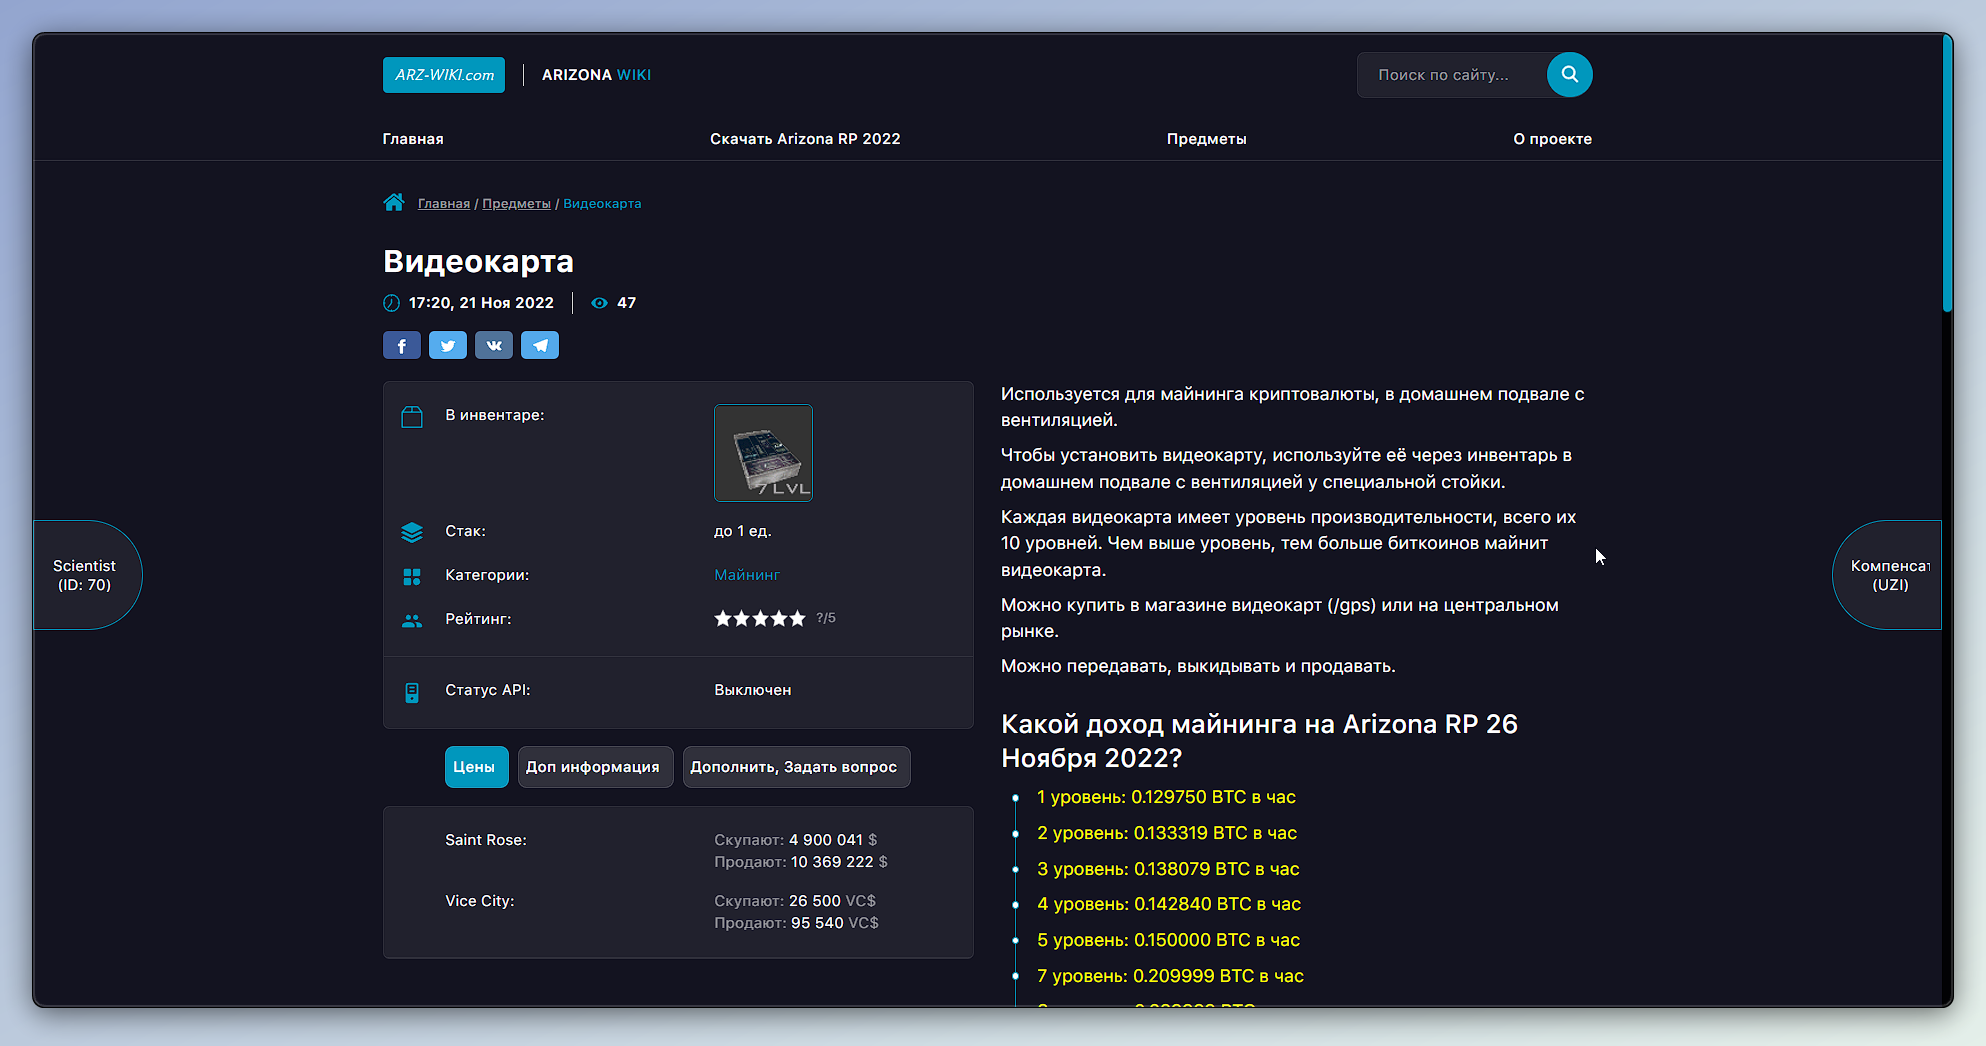Click the clock icon beside publication date
The image size is (1986, 1046).
point(391,303)
